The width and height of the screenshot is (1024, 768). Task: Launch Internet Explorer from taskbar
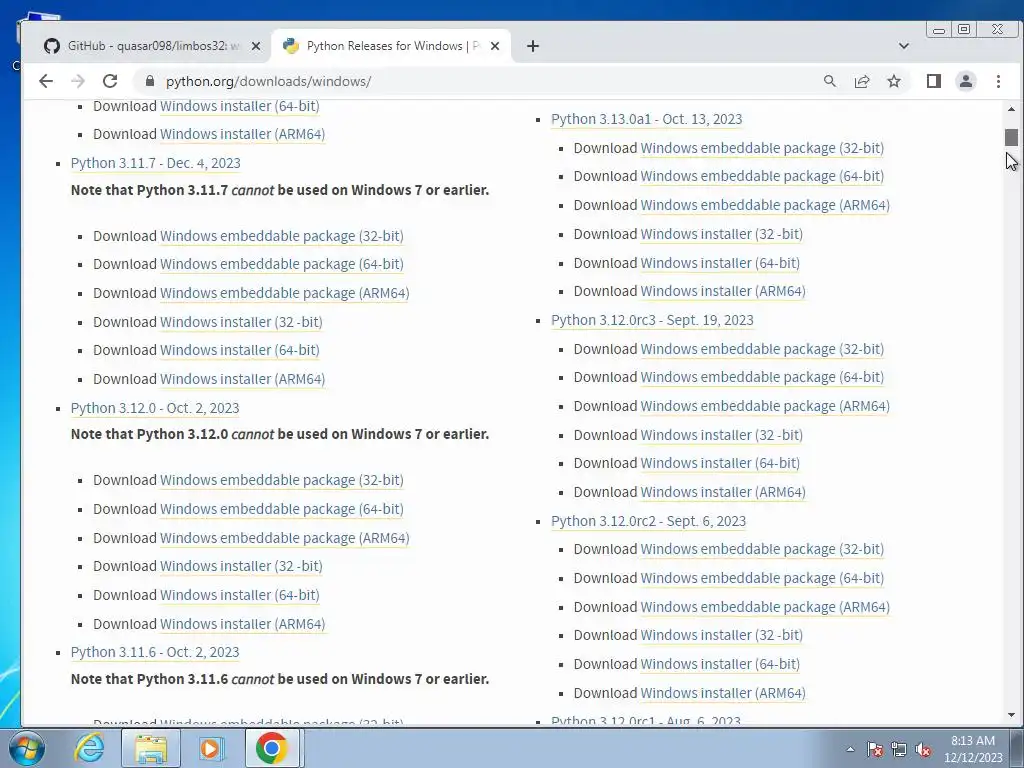tap(89, 748)
